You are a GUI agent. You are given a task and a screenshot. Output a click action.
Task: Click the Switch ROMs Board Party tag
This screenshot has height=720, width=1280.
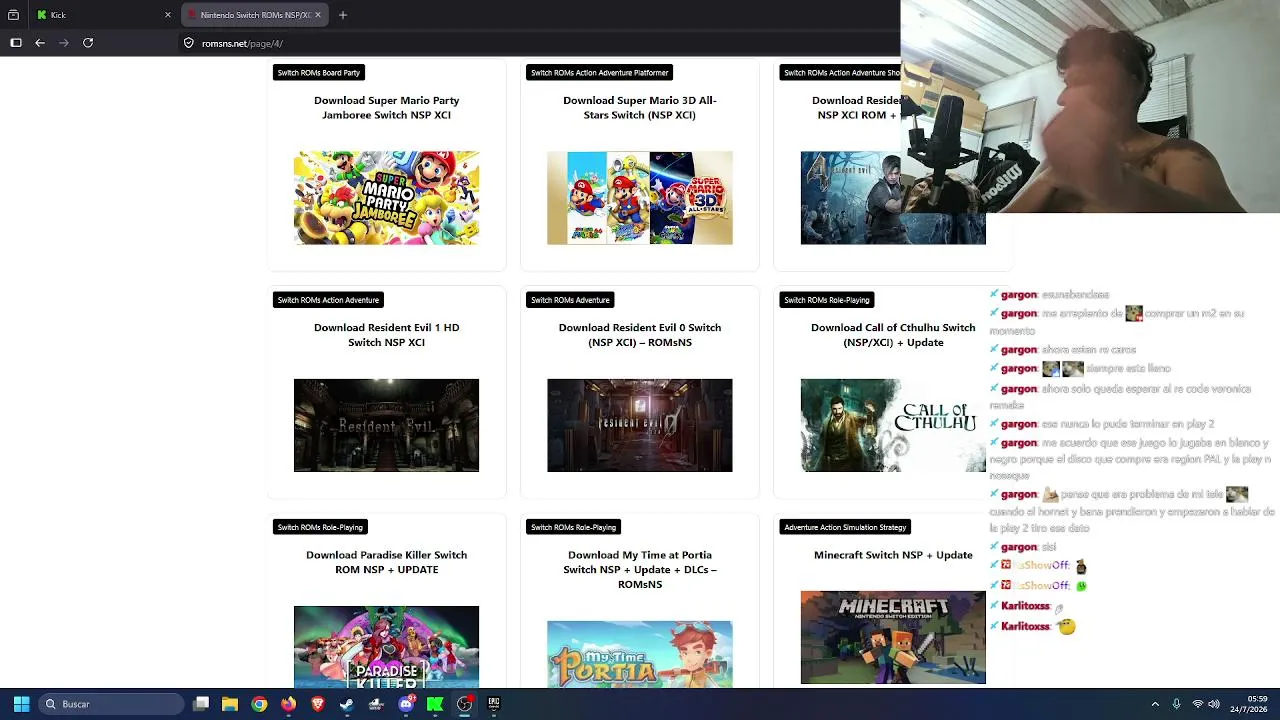pyautogui.click(x=318, y=72)
